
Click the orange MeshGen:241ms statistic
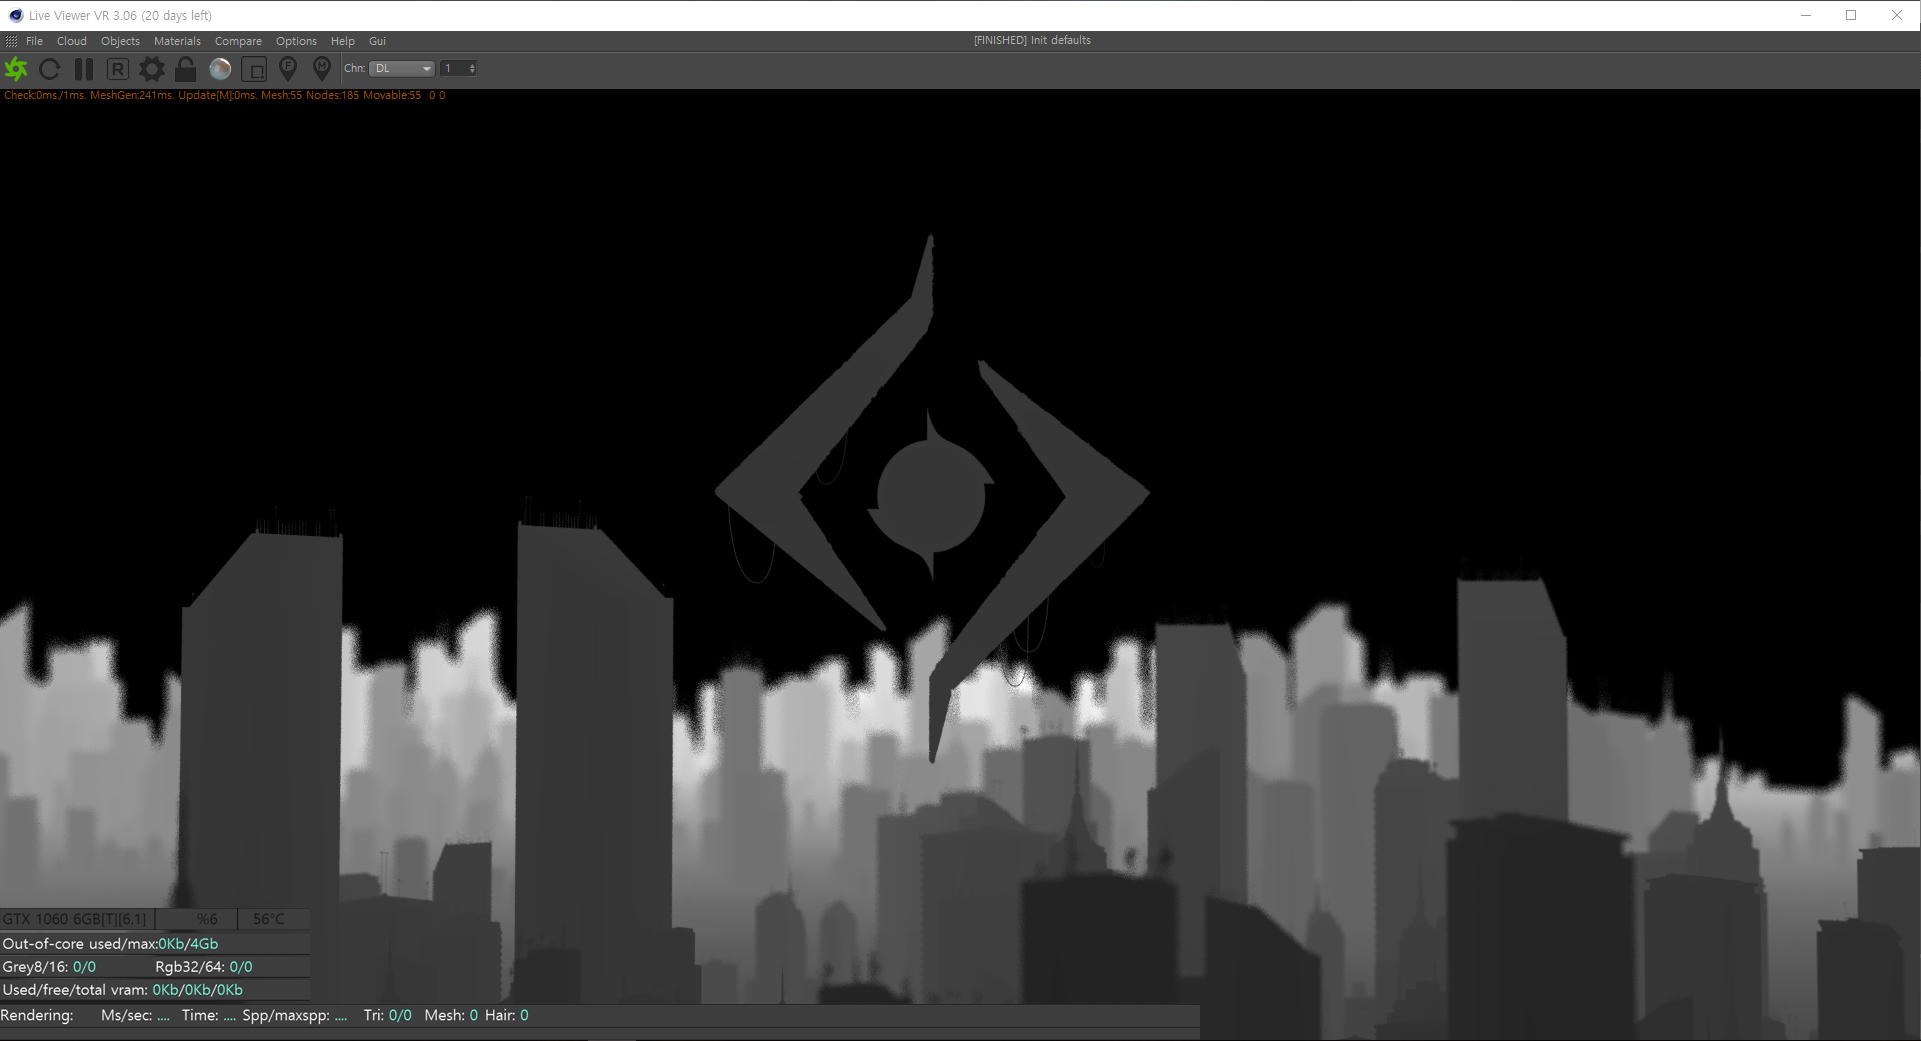click(x=132, y=95)
